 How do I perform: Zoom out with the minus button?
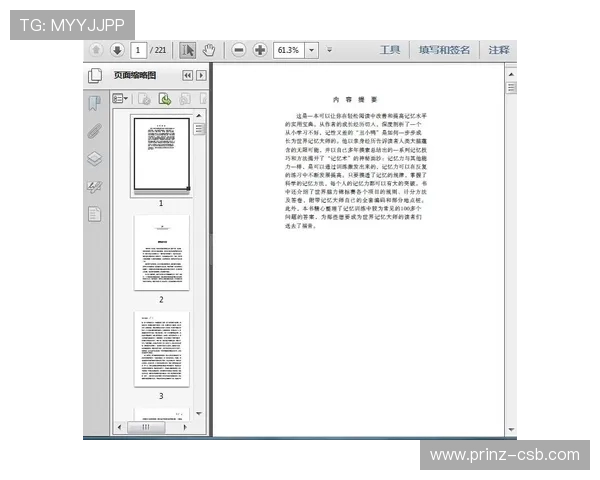click(238, 50)
